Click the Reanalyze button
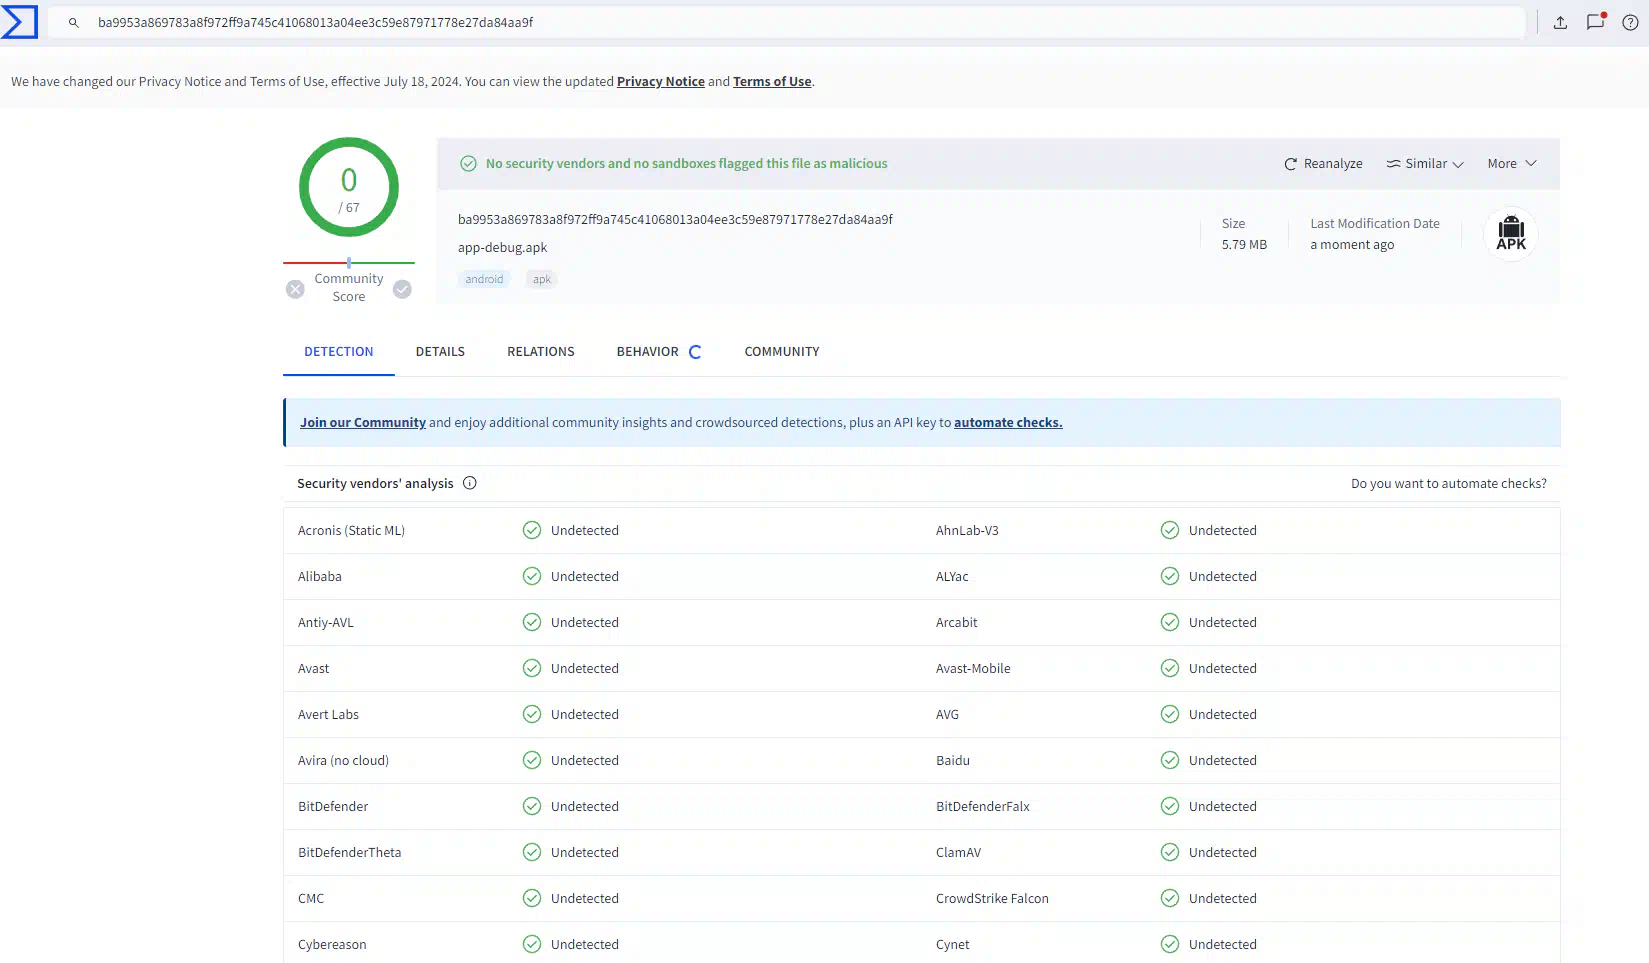Image resolution: width=1649 pixels, height=963 pixels. [1323, 163]
